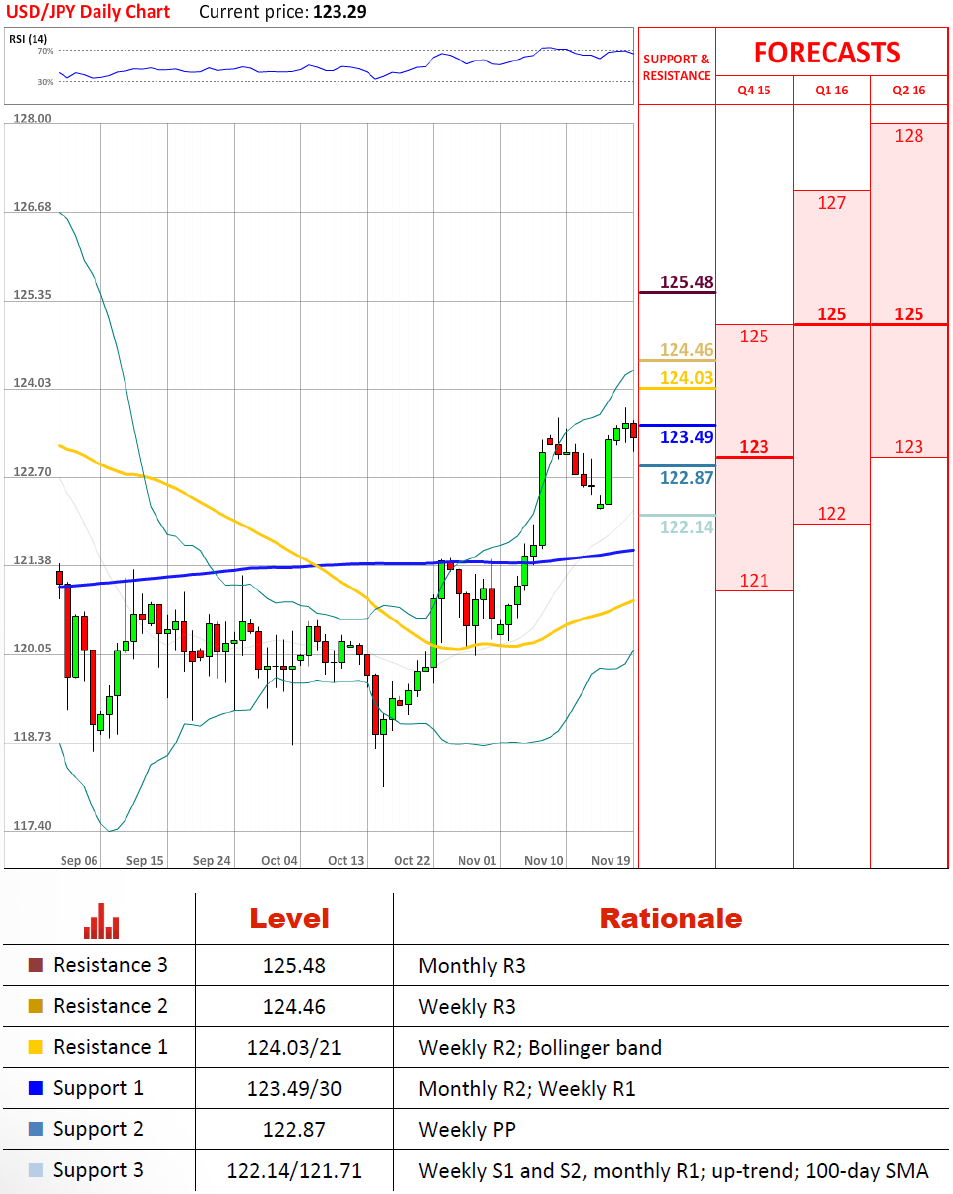Click the bold 123 in Q4 15 column
Viewport: 953px width, 1194px height.
tap(754, 447)
